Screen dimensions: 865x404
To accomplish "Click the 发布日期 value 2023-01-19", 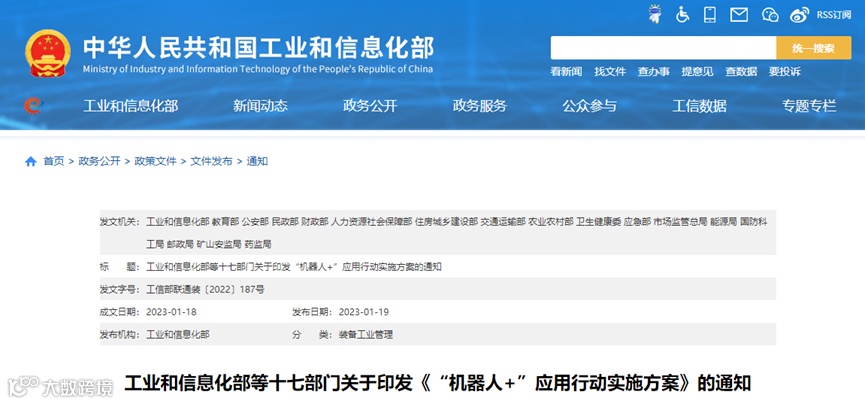I will pyautogui.click(x=364, y=312).
